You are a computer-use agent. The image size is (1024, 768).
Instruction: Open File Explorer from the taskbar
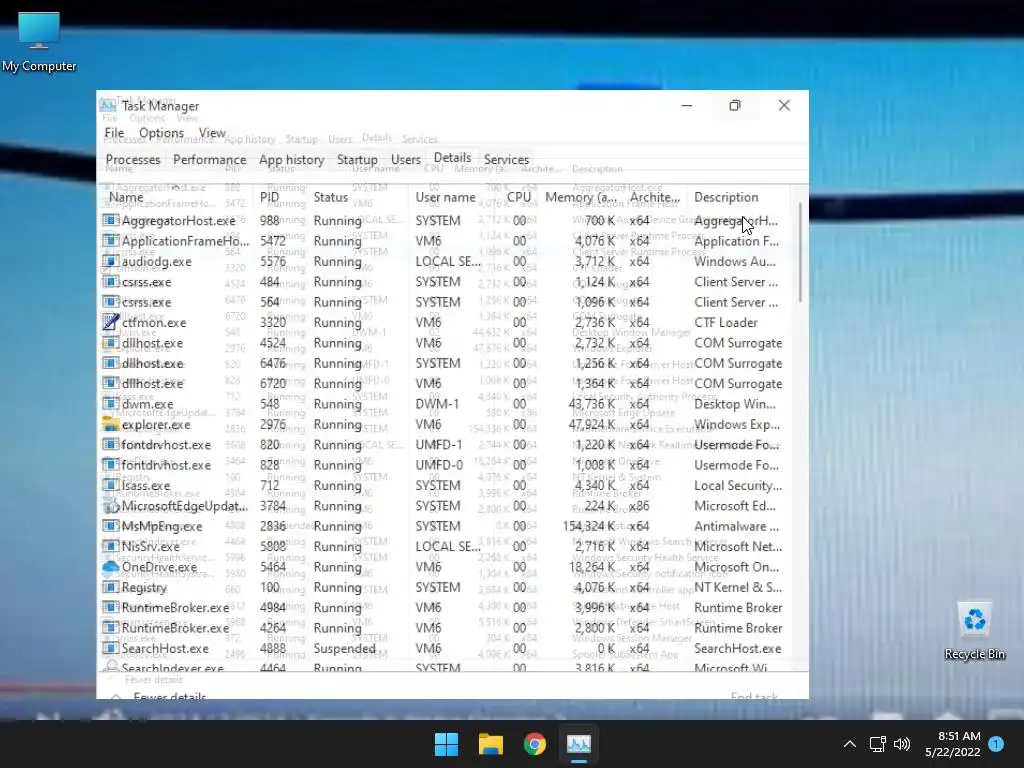490,744
